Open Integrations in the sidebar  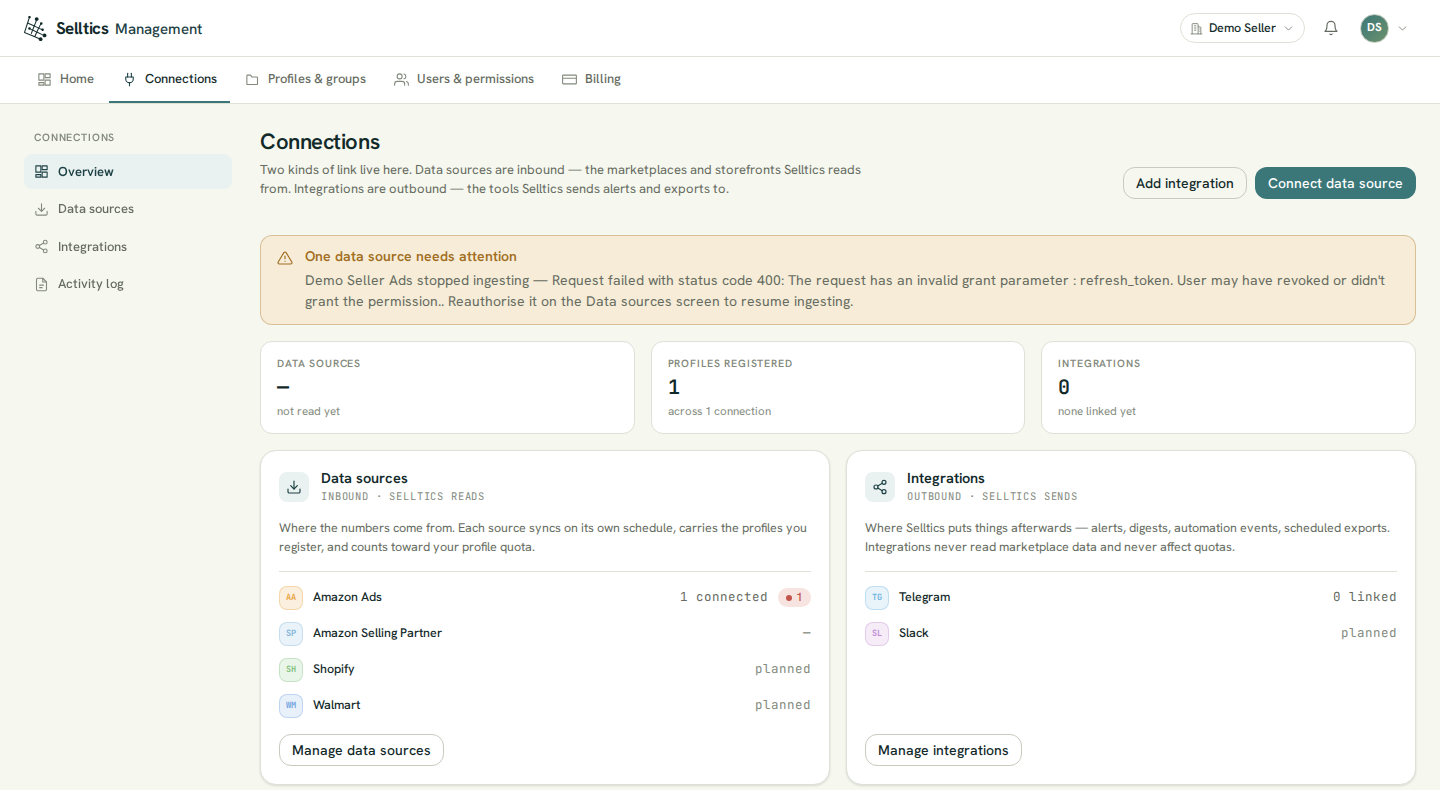coord(128,247)
